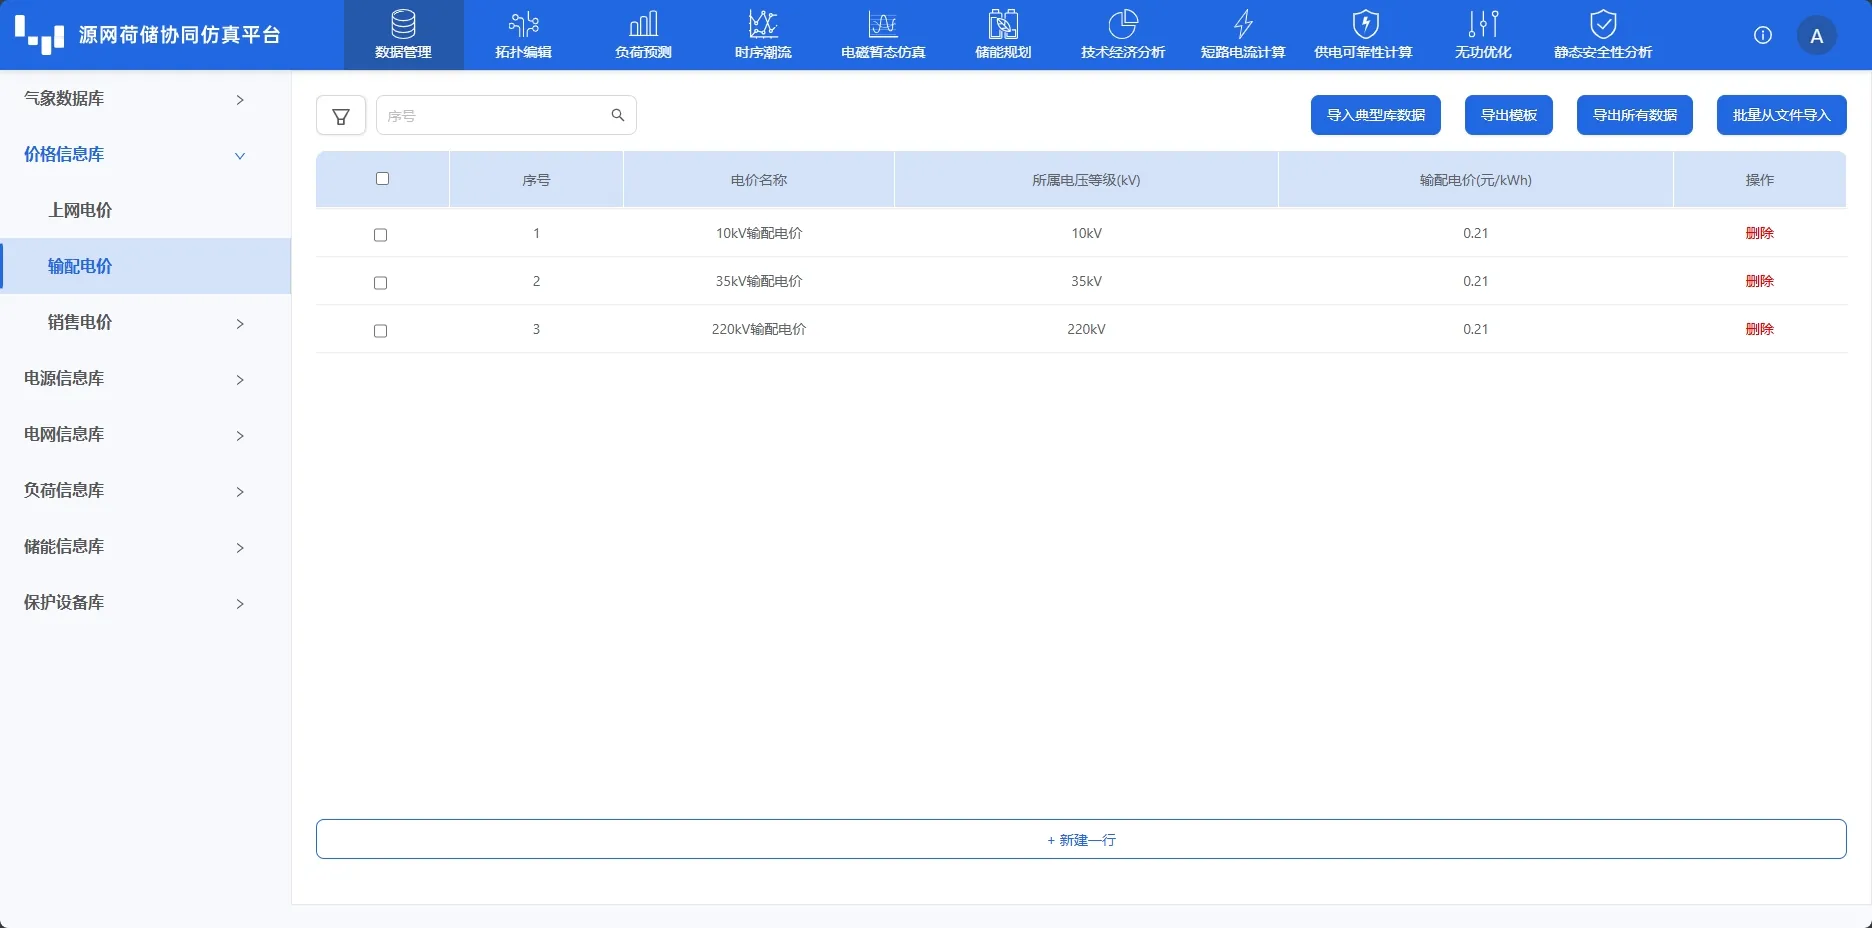1872x928 pixels.
Task: Add a row with 新建一行
Action: 1081,839
